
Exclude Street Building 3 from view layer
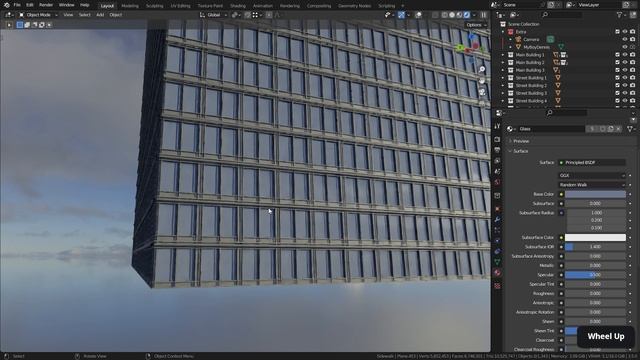617,93
